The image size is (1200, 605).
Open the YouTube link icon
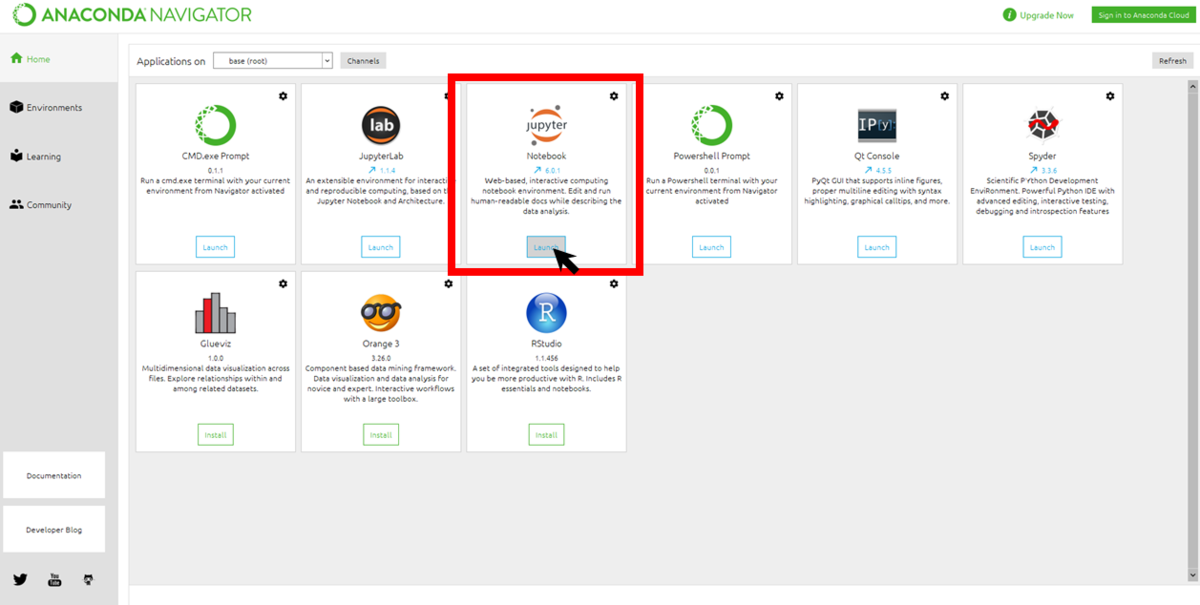(54, 579)
